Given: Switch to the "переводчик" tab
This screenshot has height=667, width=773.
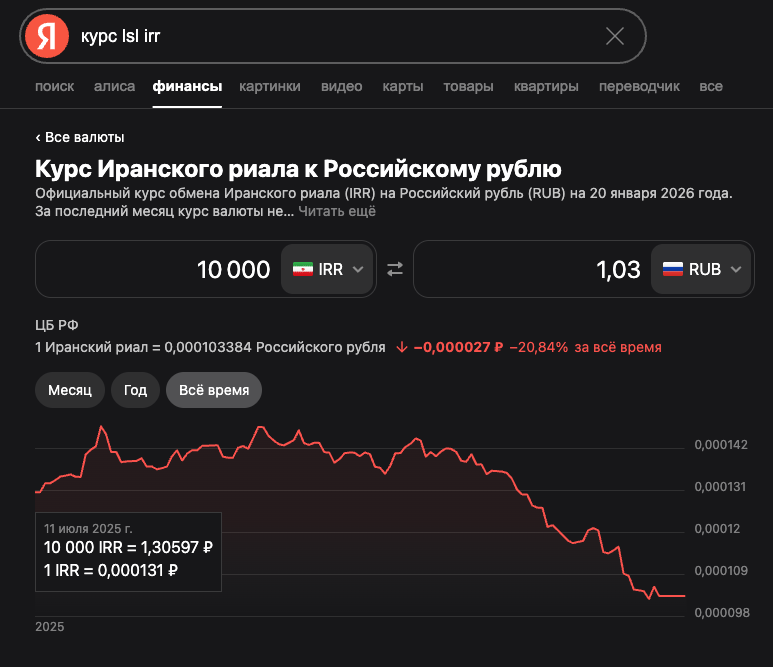Looking at the screenshot, I should click(639, 86).
